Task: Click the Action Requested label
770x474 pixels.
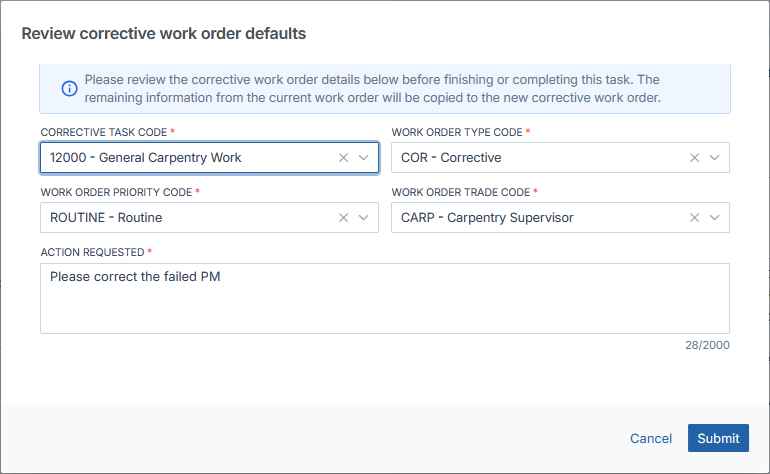Action: (x=92, y=252)
